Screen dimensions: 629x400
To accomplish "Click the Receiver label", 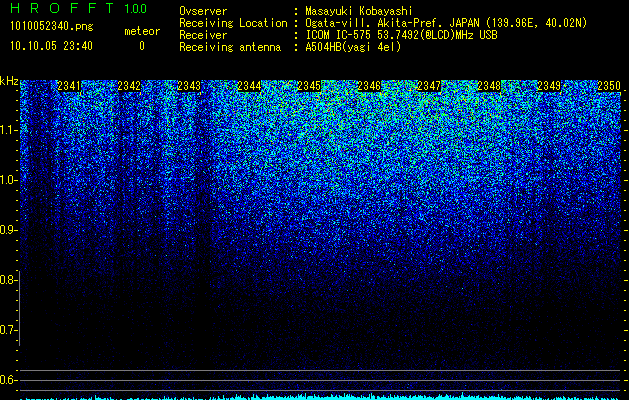I will 203,35.
